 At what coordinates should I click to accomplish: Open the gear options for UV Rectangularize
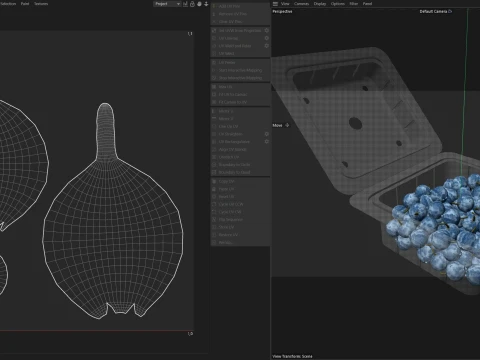(x=266, y=142)
